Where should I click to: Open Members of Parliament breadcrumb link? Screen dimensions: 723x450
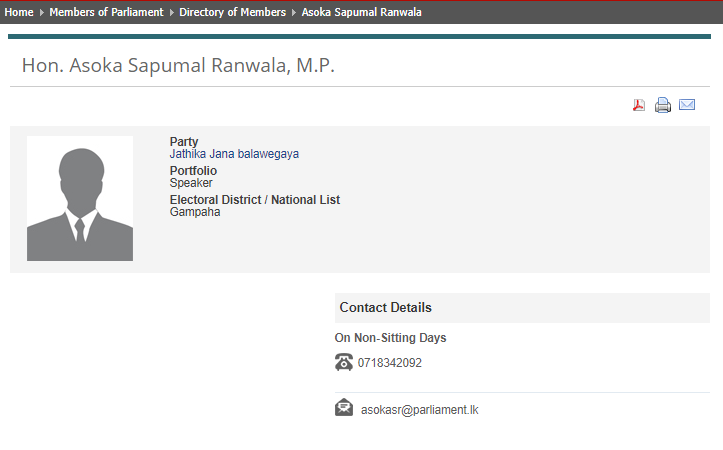pyautogui.click(x=106, y=13)
